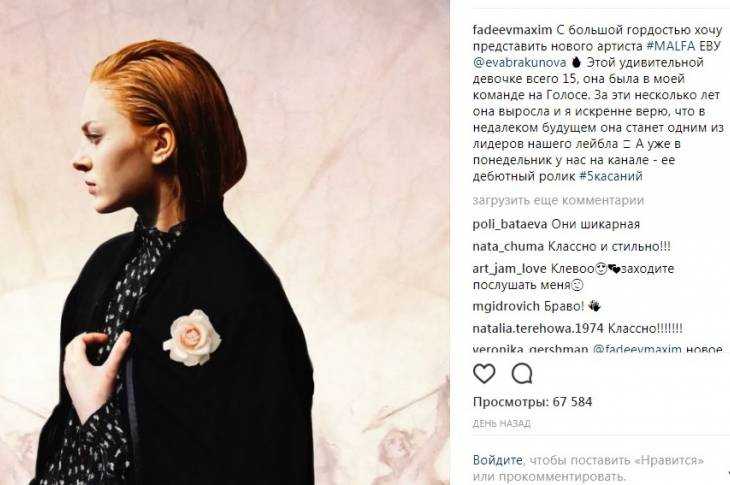Open nata_chuma commenter profile
This screenshot has width=730, height=485.
(508, 247)
